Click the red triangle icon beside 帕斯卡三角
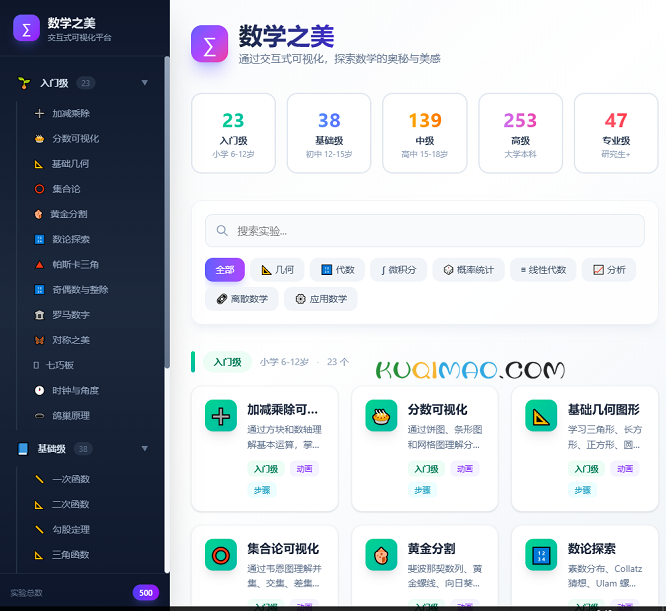The width and height of the screenshot is (666, 611). tap(39, 265)
